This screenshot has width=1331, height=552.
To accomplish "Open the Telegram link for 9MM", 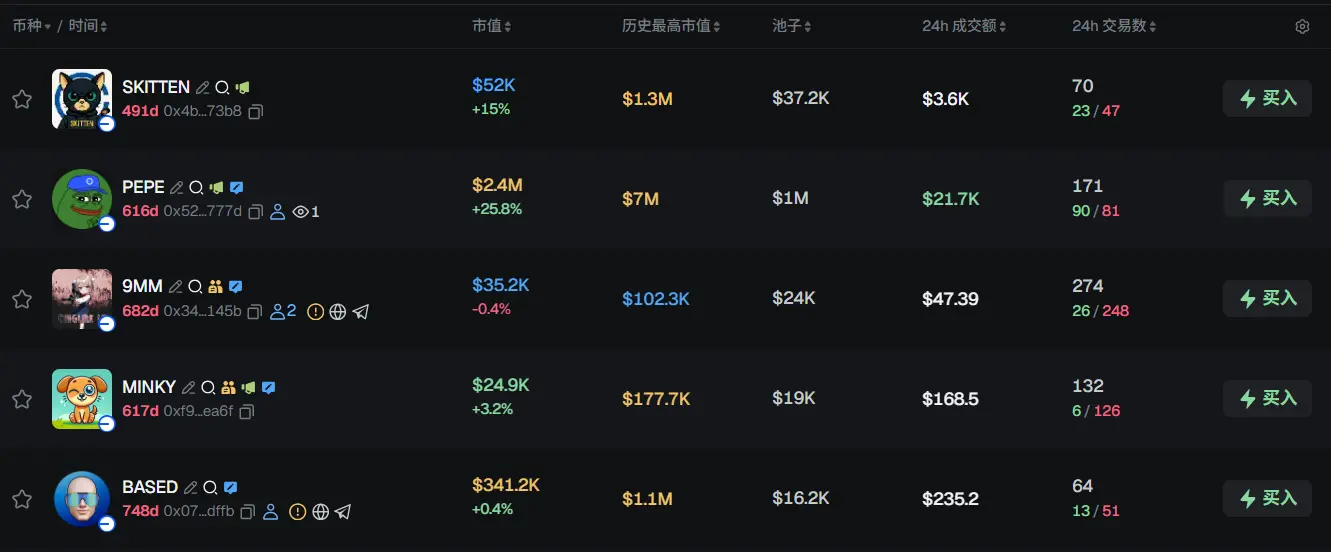I will pyautogui.click(x=361, y=312).
